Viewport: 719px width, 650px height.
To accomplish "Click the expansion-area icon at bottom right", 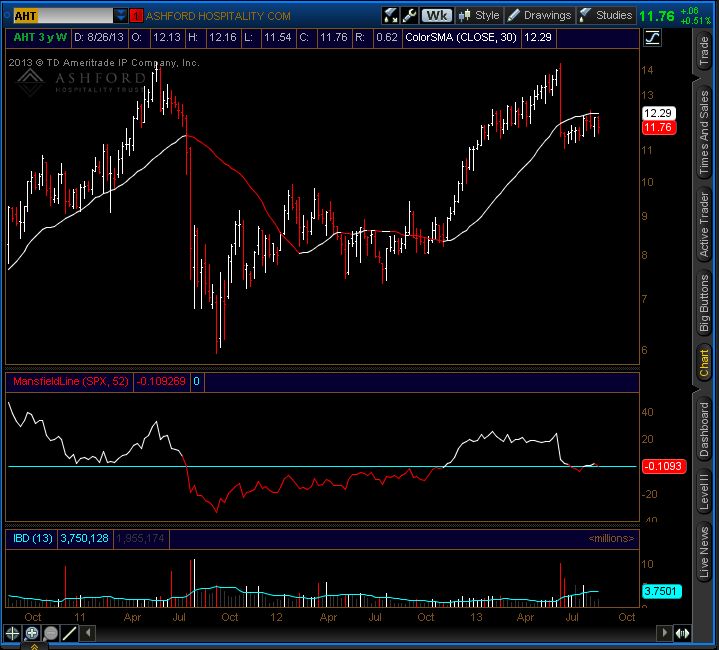I will tap(682, 633).
